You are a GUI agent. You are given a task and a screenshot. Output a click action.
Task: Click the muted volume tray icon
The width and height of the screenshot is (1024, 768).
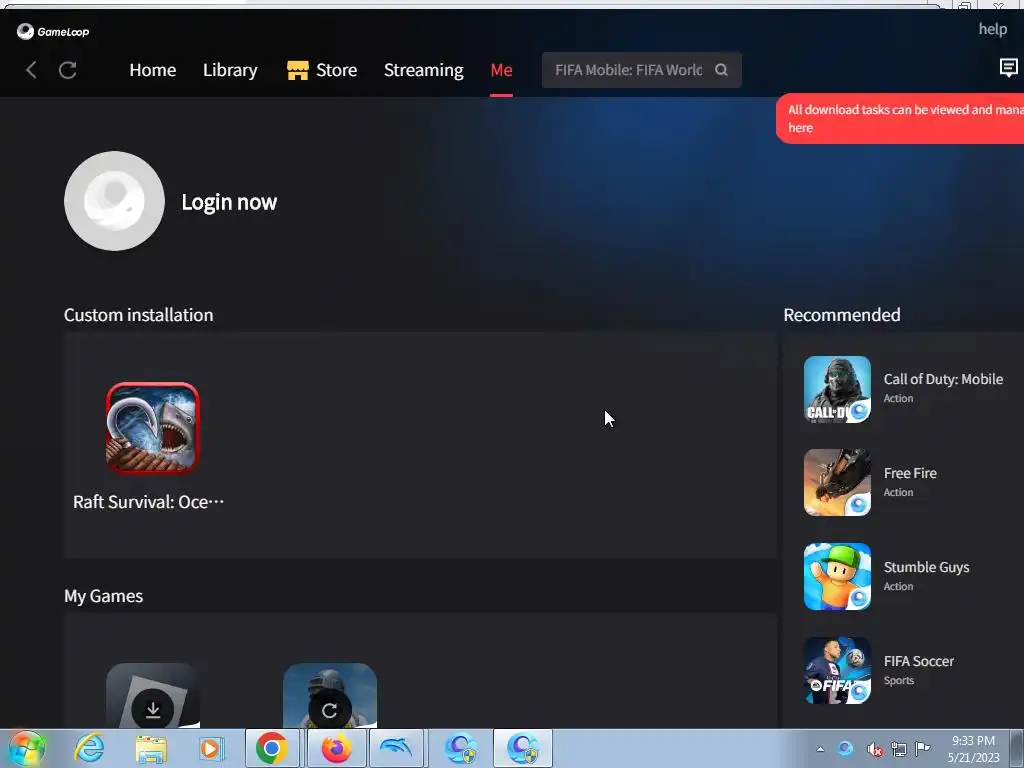click(x=874, y=749)
